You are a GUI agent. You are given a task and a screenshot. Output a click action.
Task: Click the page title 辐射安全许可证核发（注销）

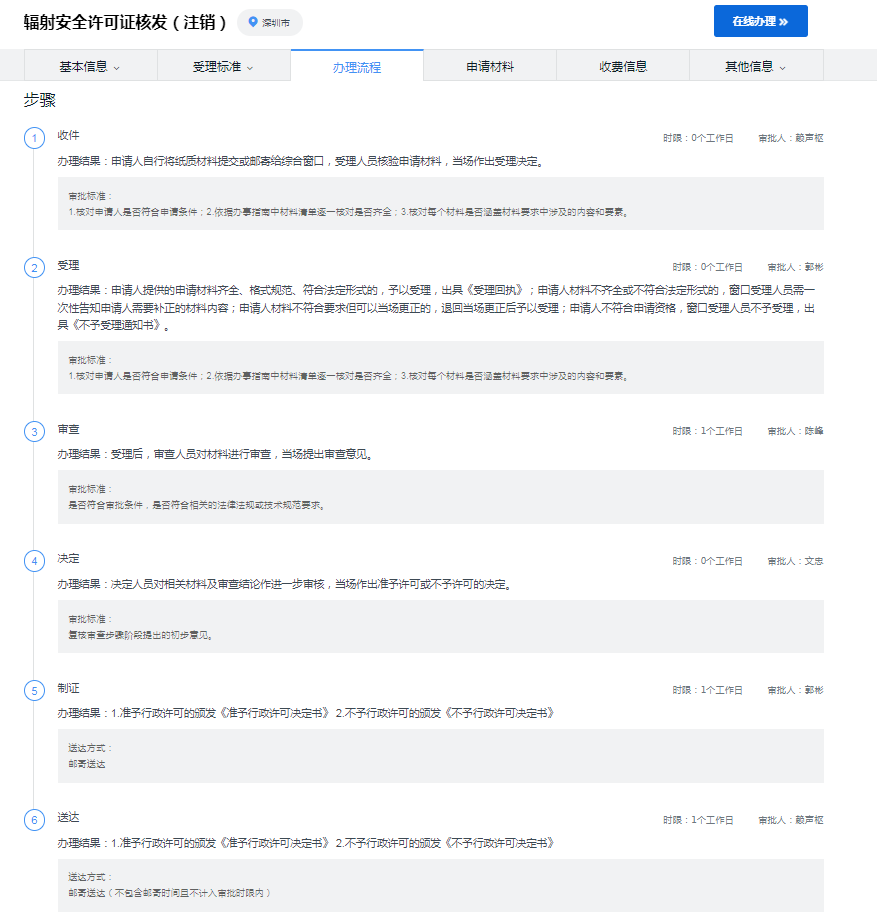click(125, 22)
